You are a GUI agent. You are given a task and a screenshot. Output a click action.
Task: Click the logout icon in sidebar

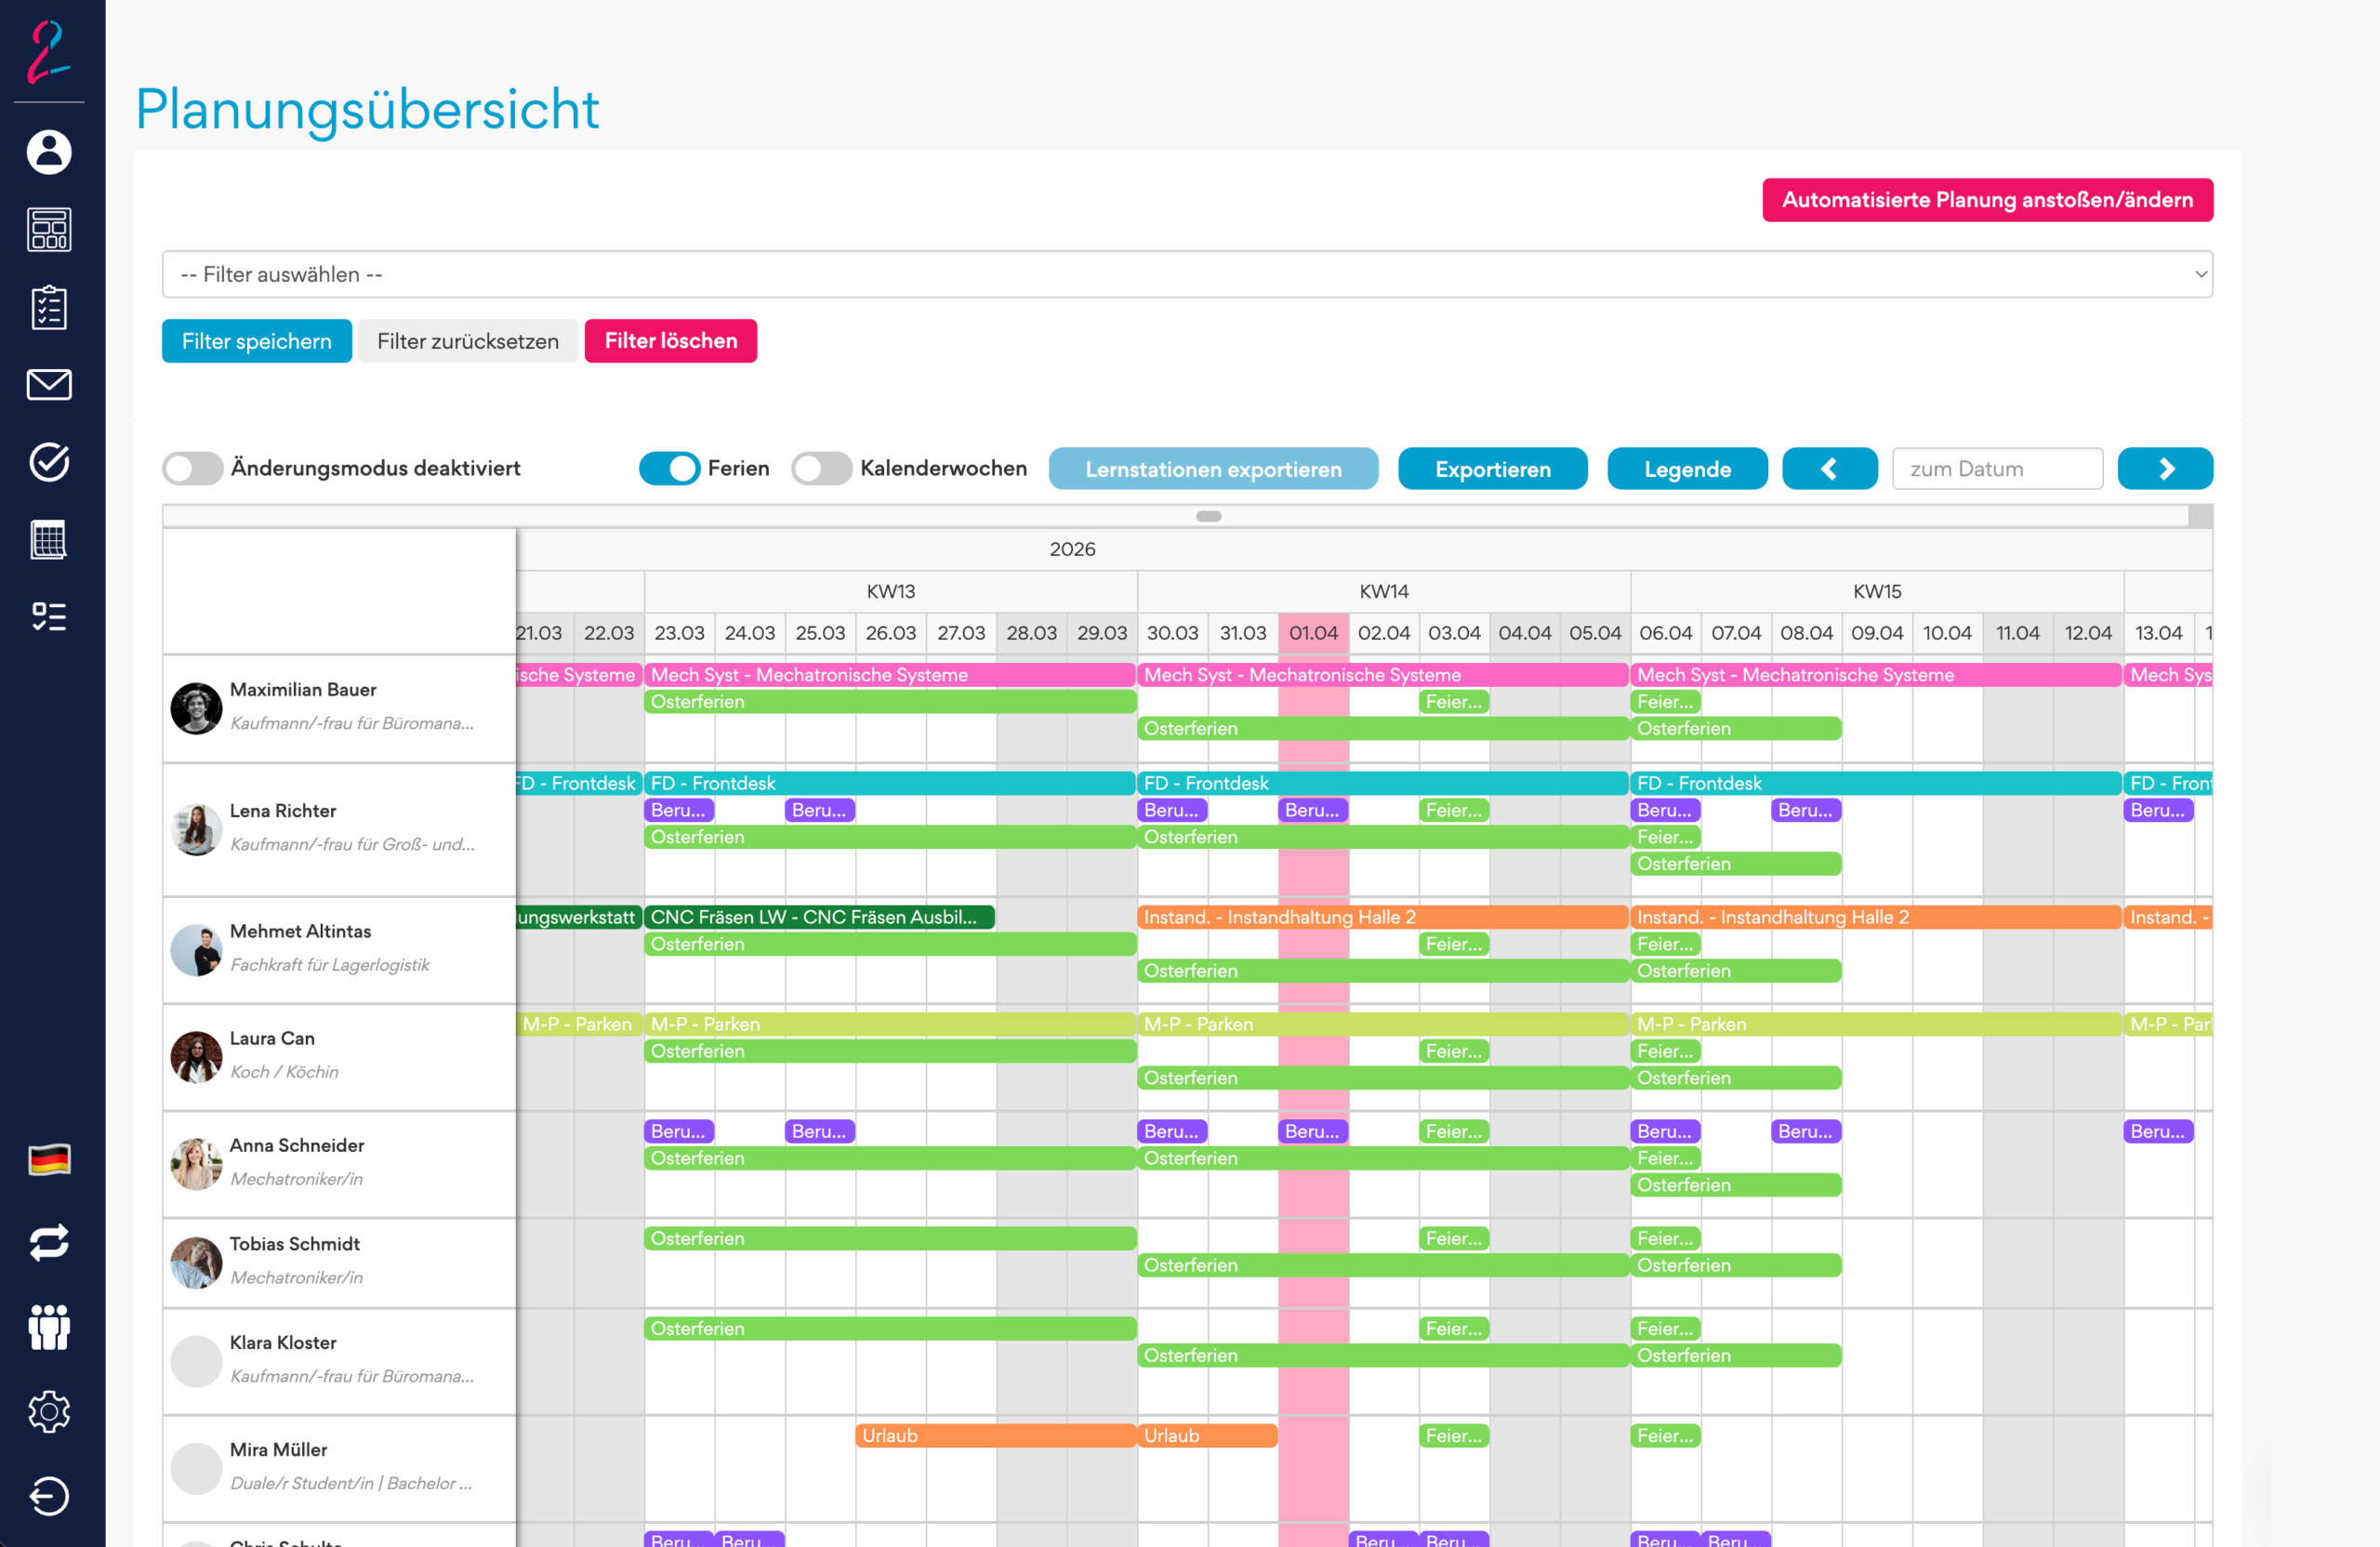click(49, 1496)
